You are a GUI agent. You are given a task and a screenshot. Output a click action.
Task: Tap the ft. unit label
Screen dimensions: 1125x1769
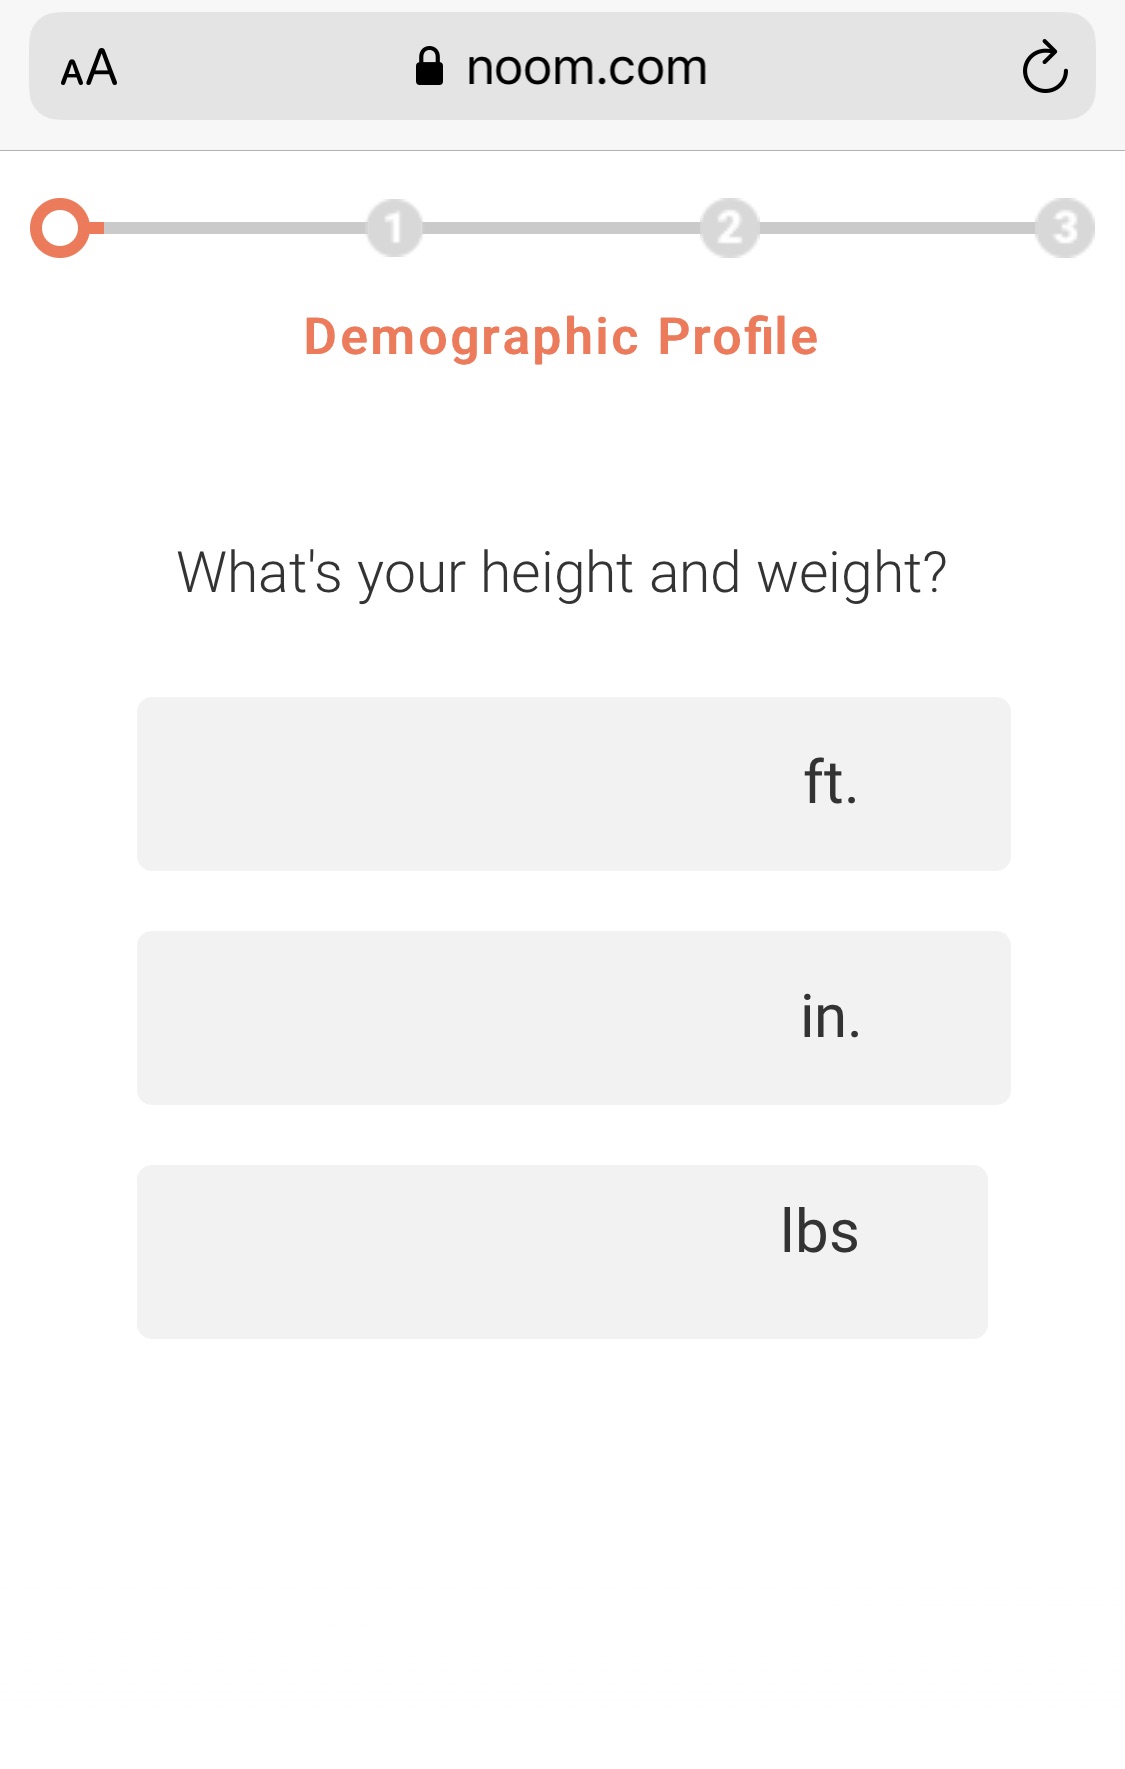830,783
